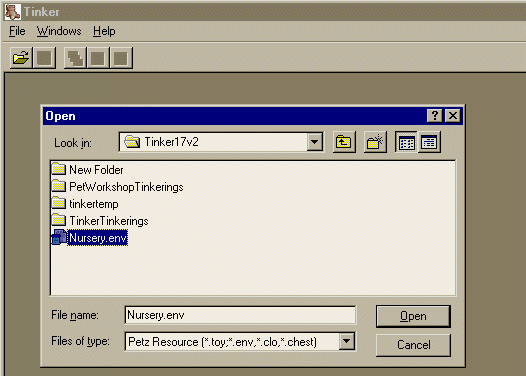Open the Help menu

(104, 31)
